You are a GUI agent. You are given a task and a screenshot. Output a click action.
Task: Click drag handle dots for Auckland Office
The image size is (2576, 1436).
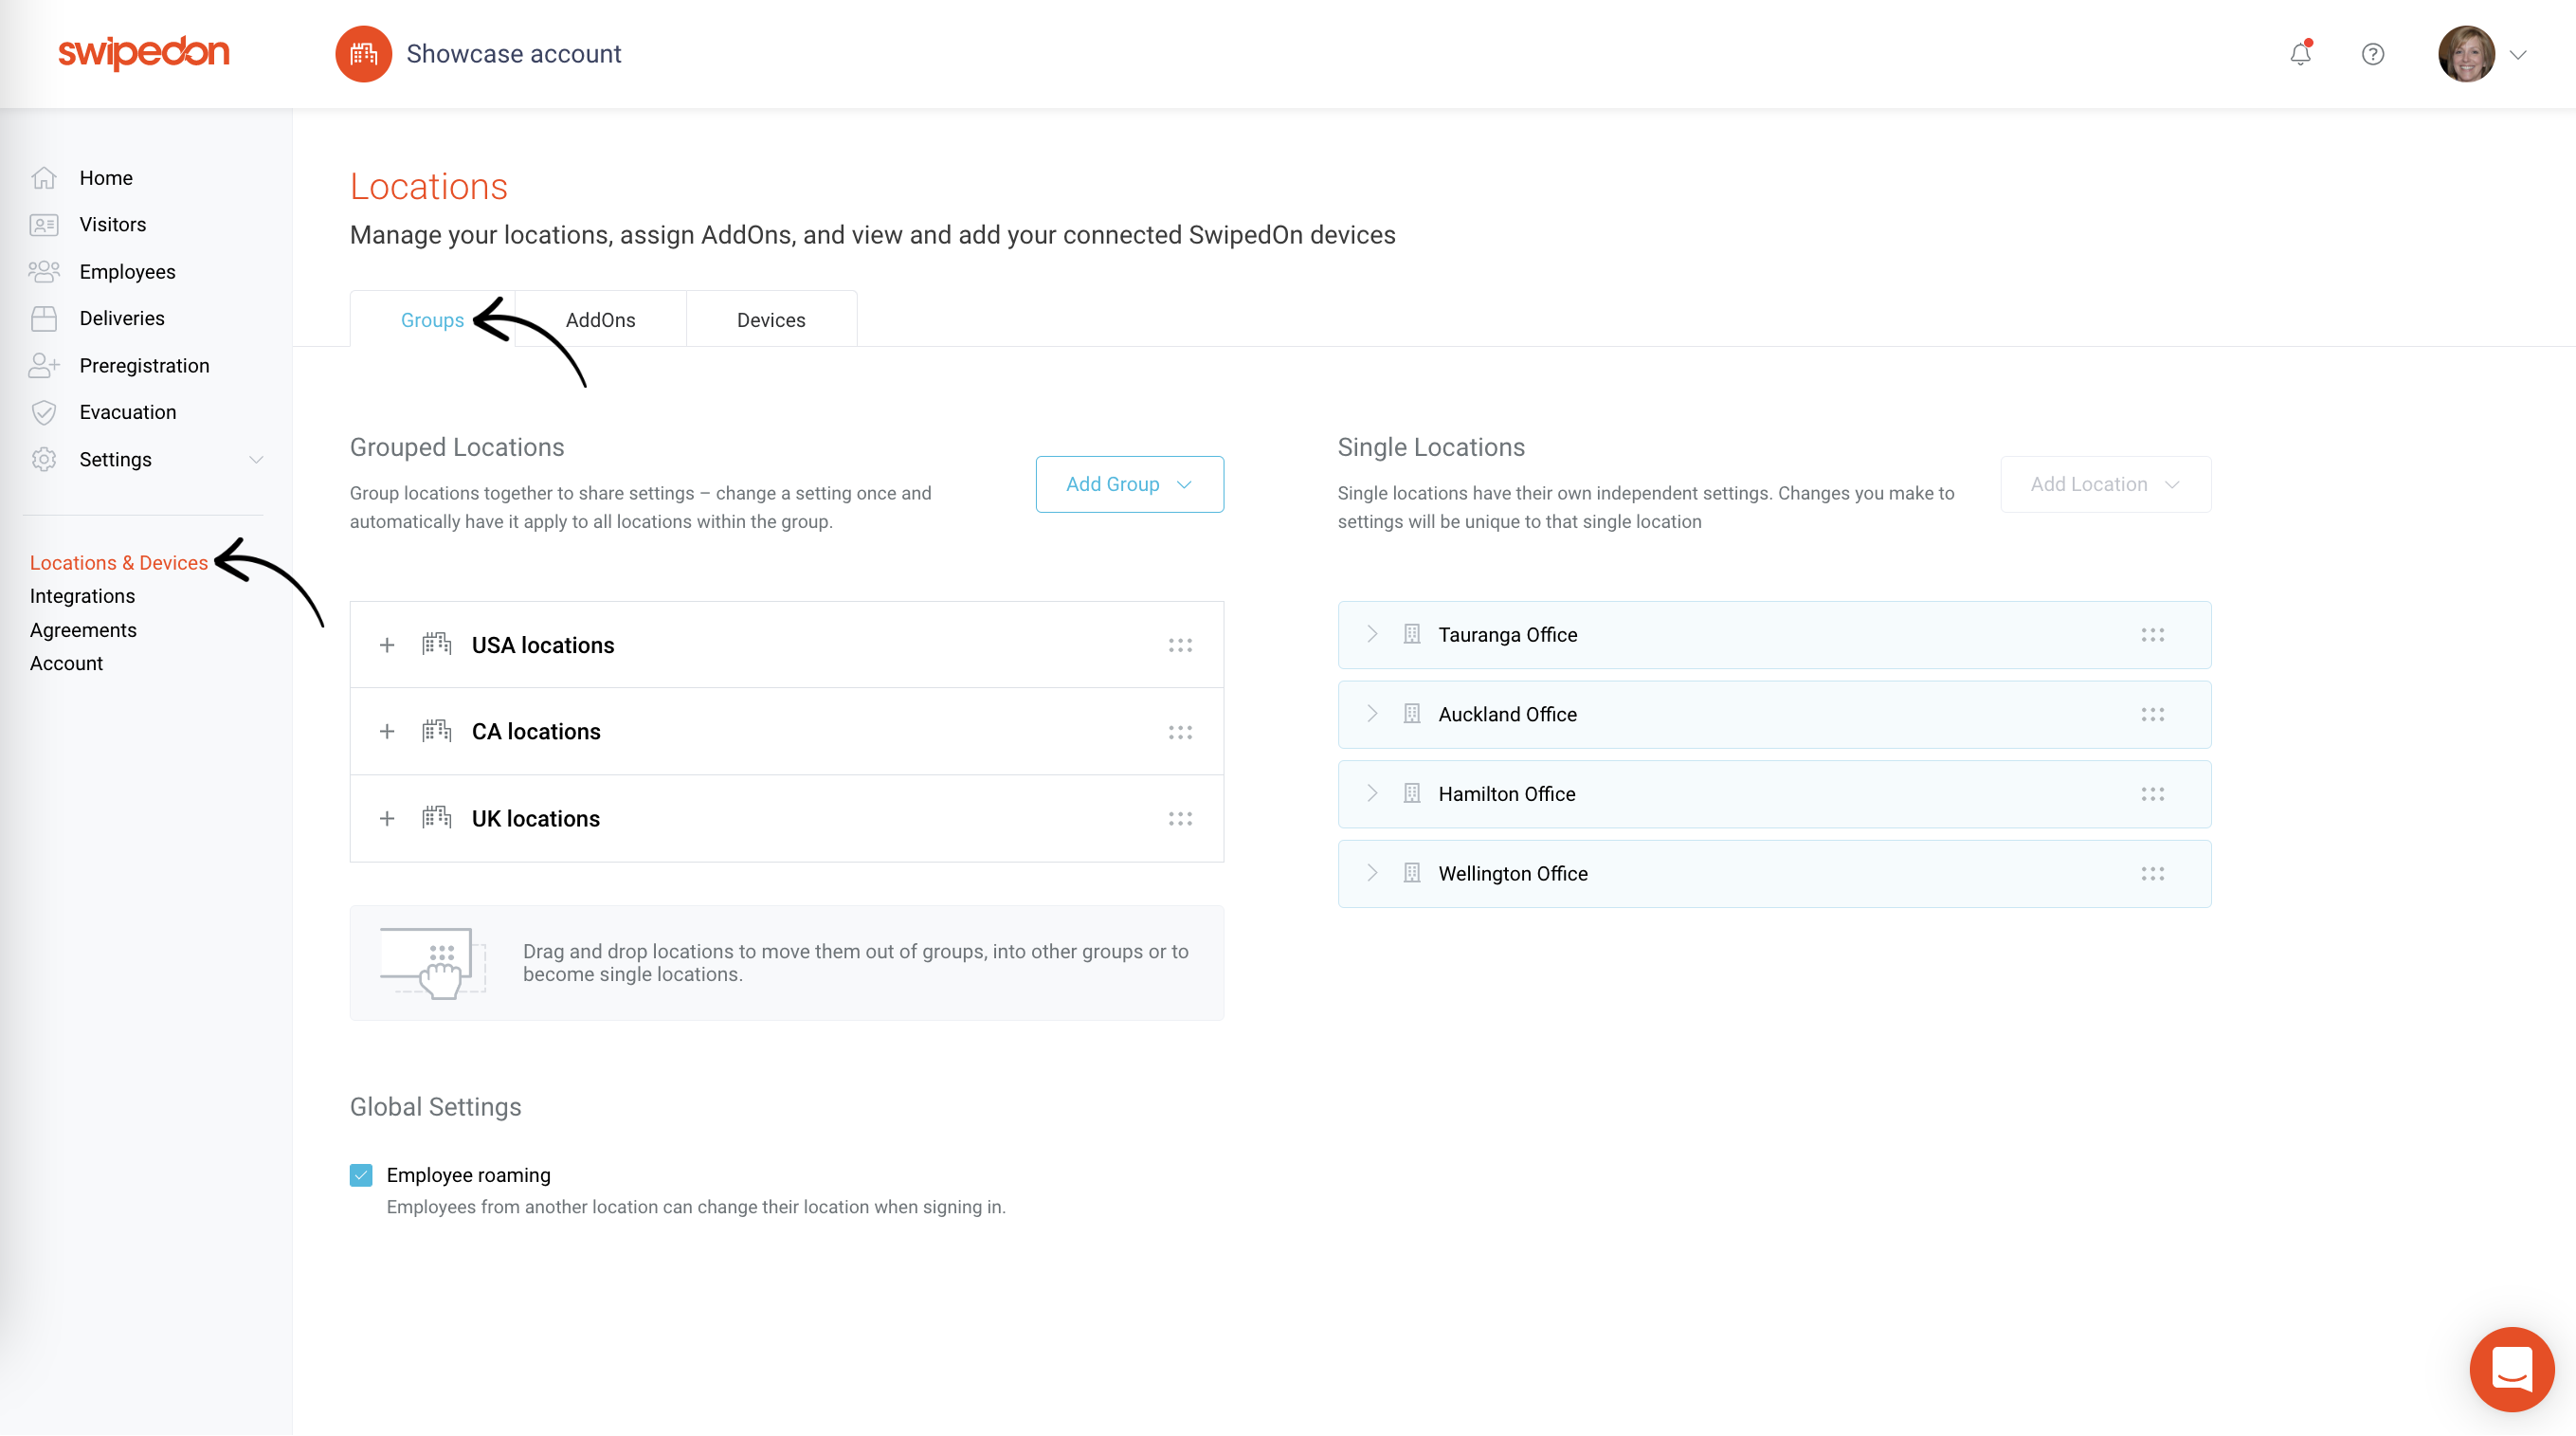(x=2152, y=715)
